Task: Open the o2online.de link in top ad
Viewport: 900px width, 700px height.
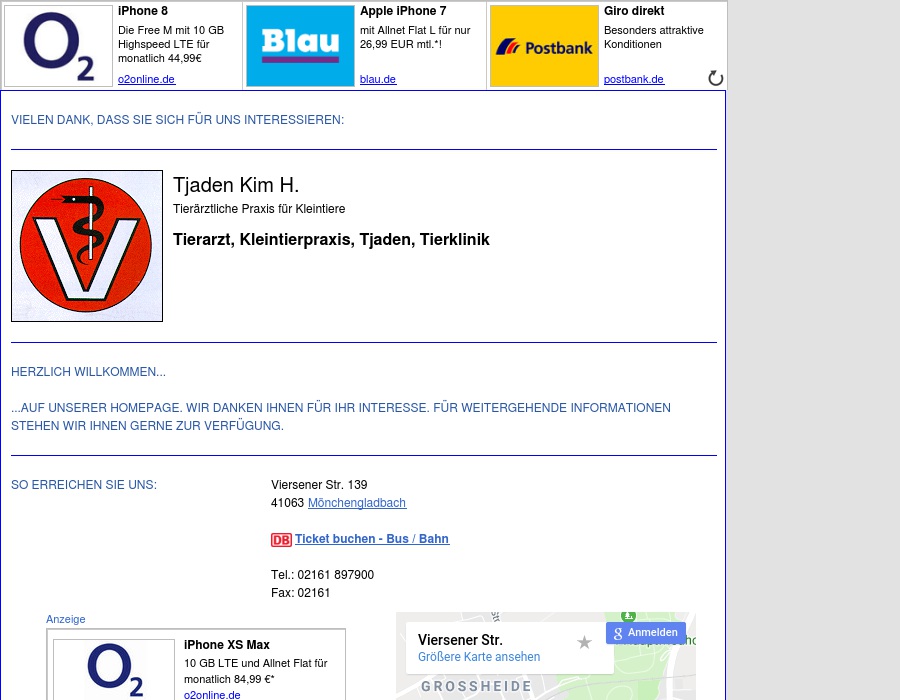Action: [146, 80]
